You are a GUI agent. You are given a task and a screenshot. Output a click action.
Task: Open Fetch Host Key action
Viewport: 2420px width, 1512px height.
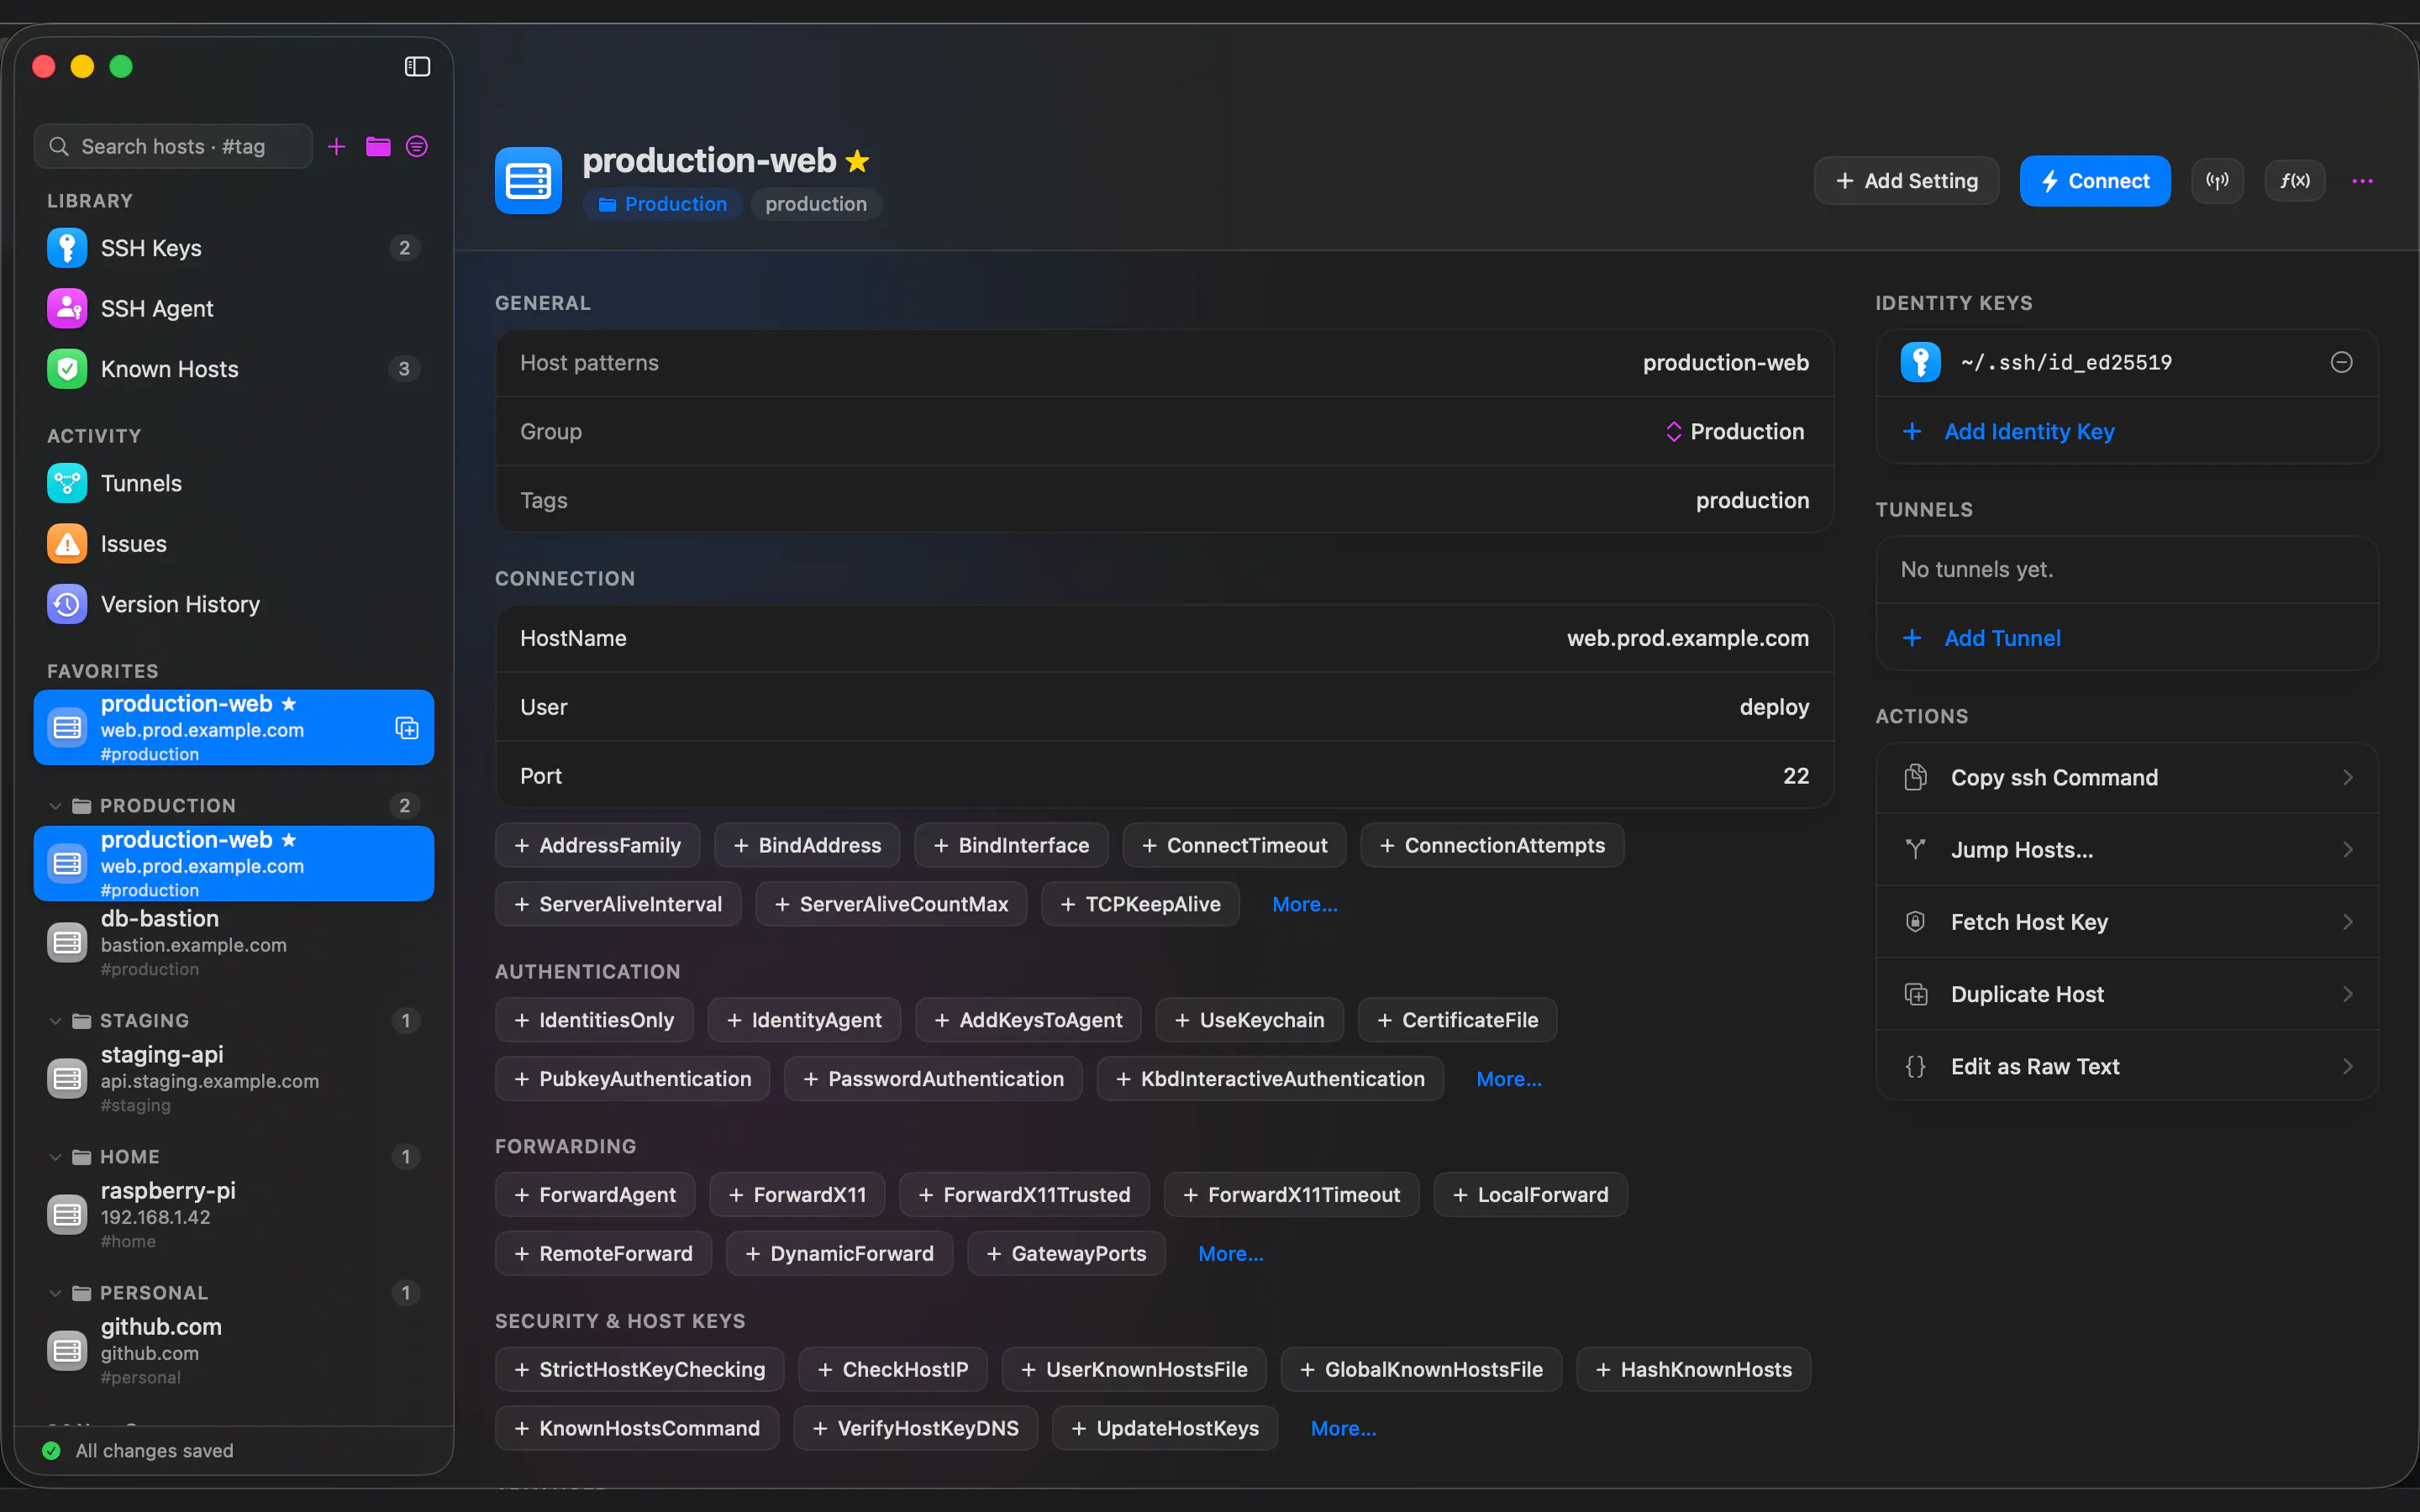(2127, 921)
